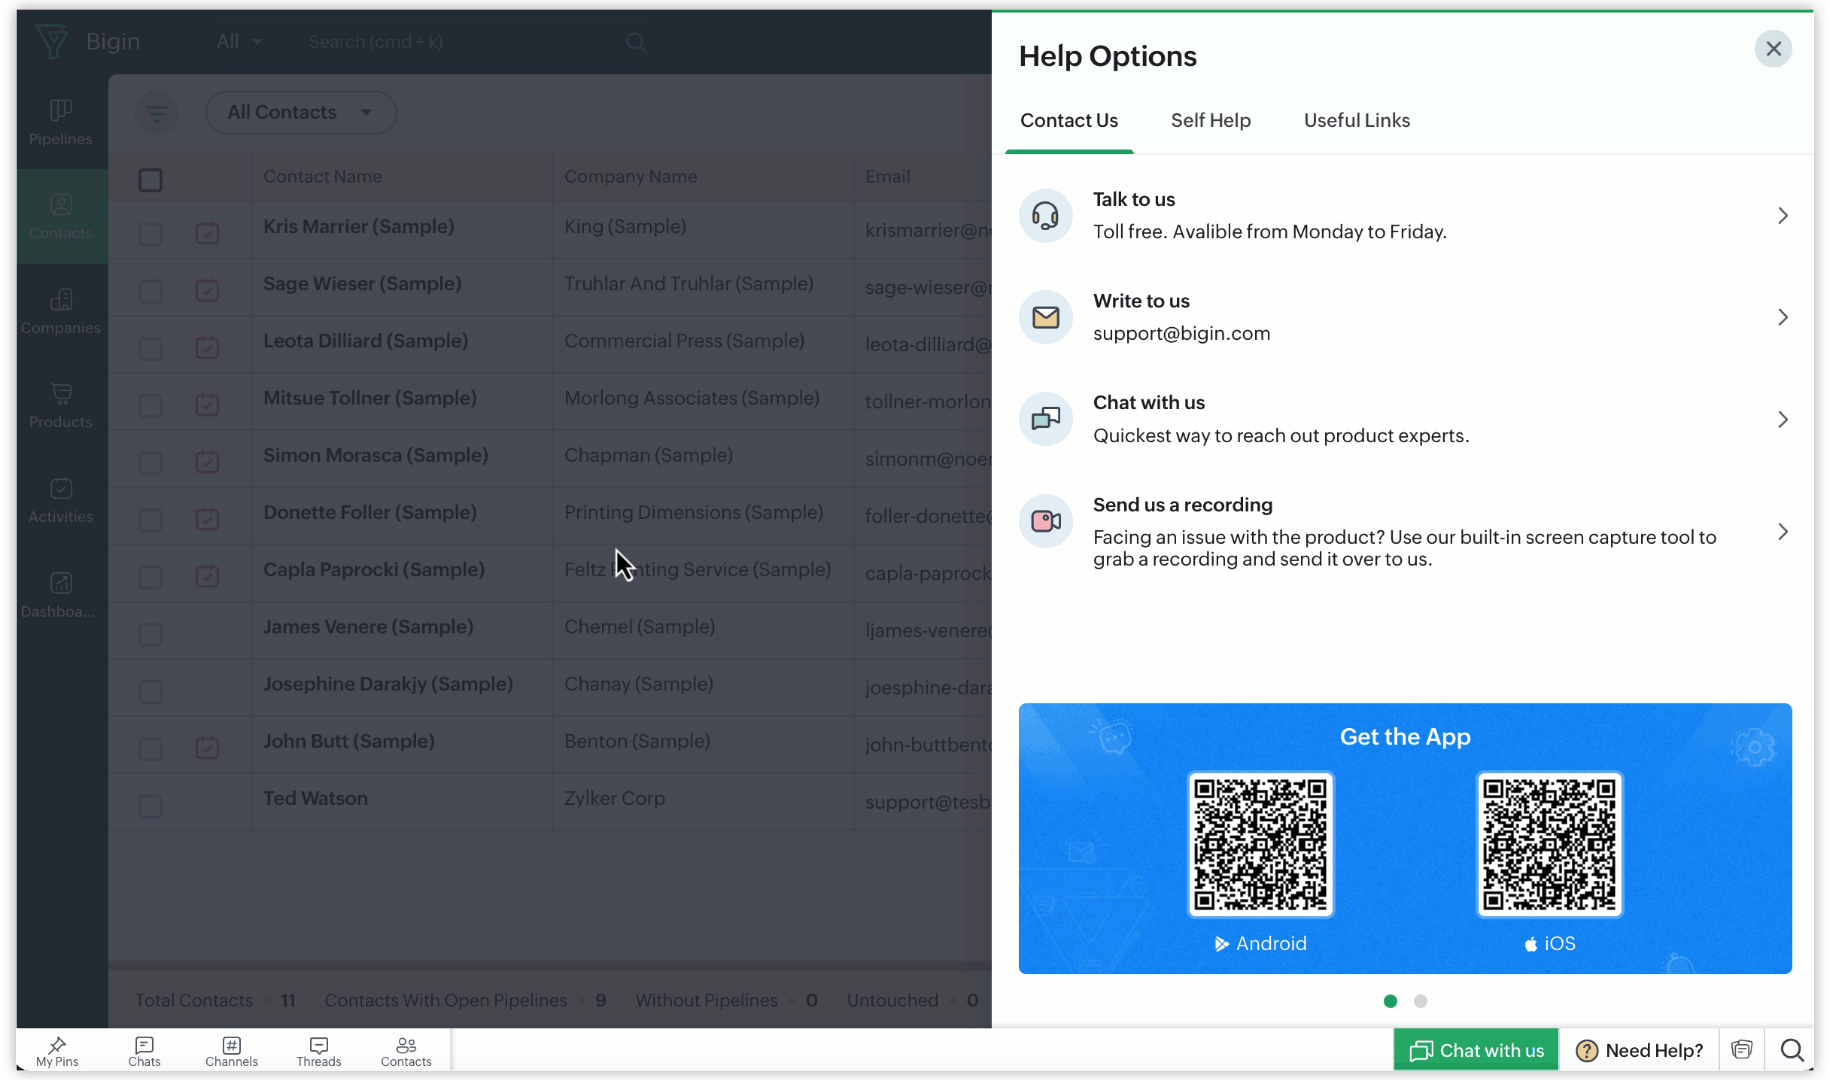Click the search magnifier in top bar
Screen dimensions: 1829x1080
click(636, 42)
